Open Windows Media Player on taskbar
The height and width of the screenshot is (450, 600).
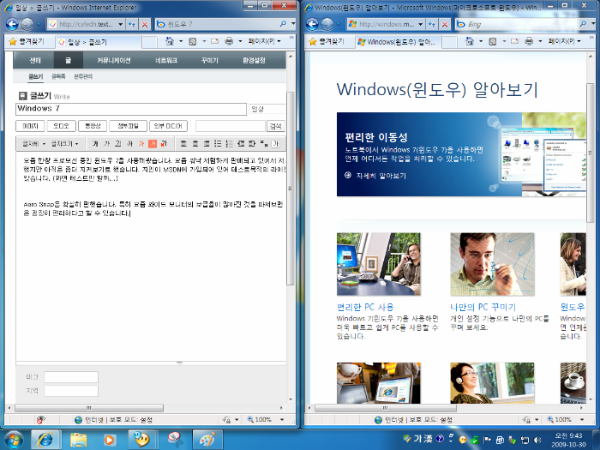(x=109, y=439)
